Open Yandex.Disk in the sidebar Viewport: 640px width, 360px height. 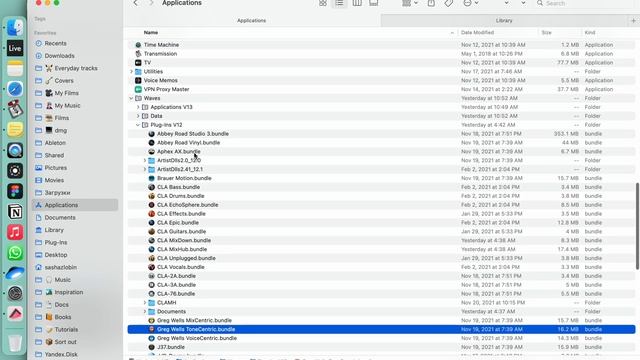(x=61, y=354)
